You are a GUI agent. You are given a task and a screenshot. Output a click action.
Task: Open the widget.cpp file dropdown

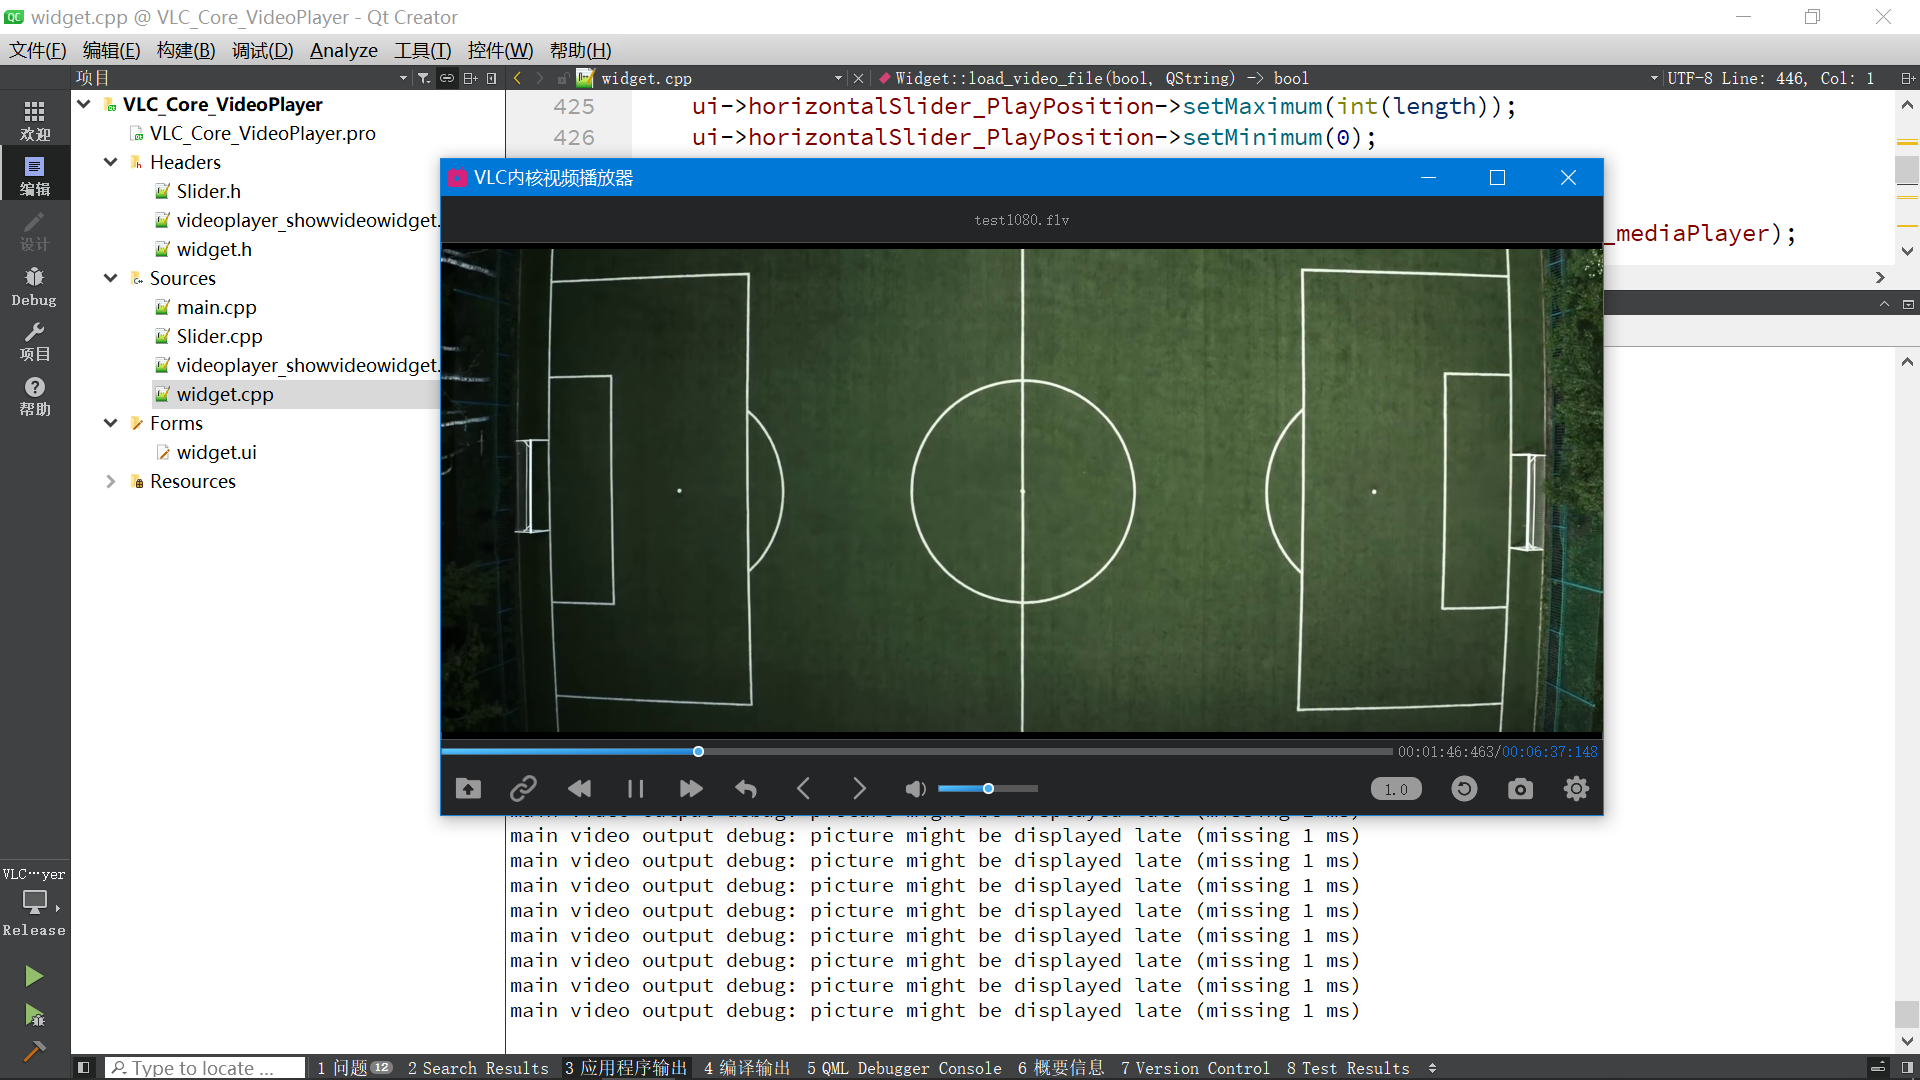tap(838, 78)
